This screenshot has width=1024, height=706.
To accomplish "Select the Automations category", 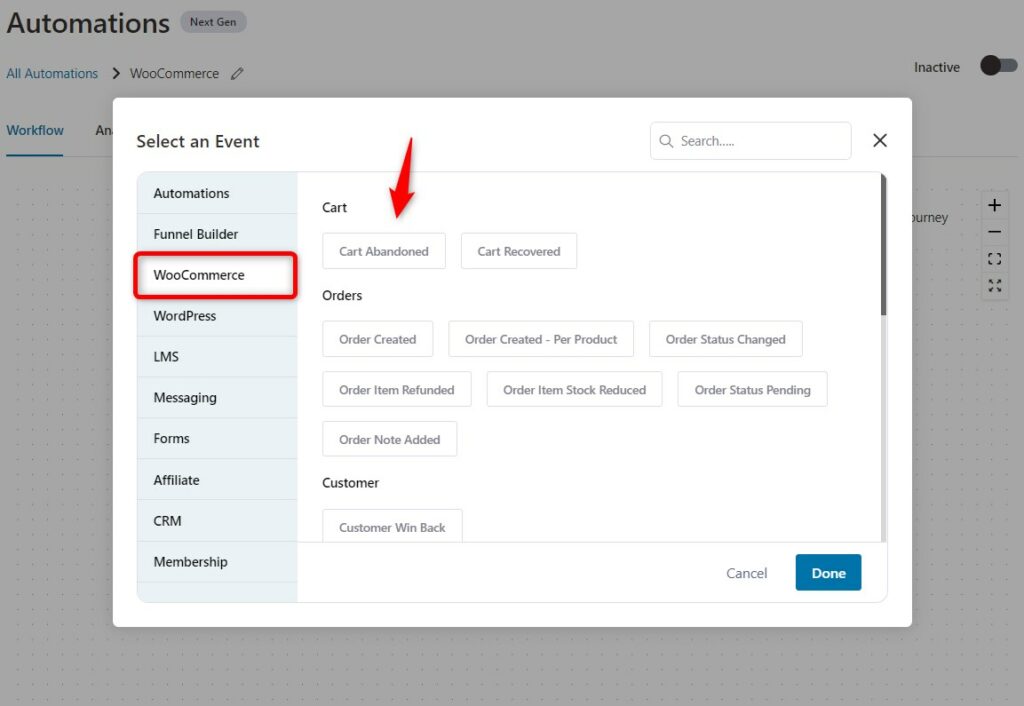I will 217,193.
